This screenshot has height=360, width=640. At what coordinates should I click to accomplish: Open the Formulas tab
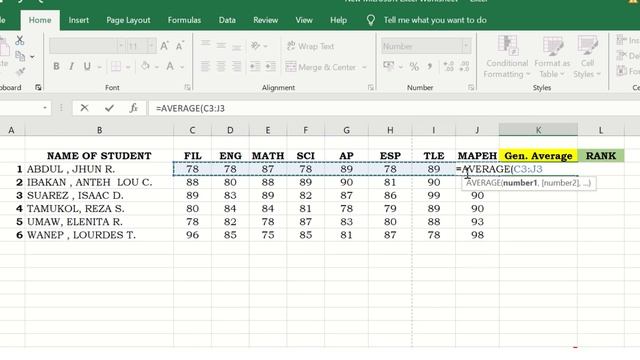184,20
